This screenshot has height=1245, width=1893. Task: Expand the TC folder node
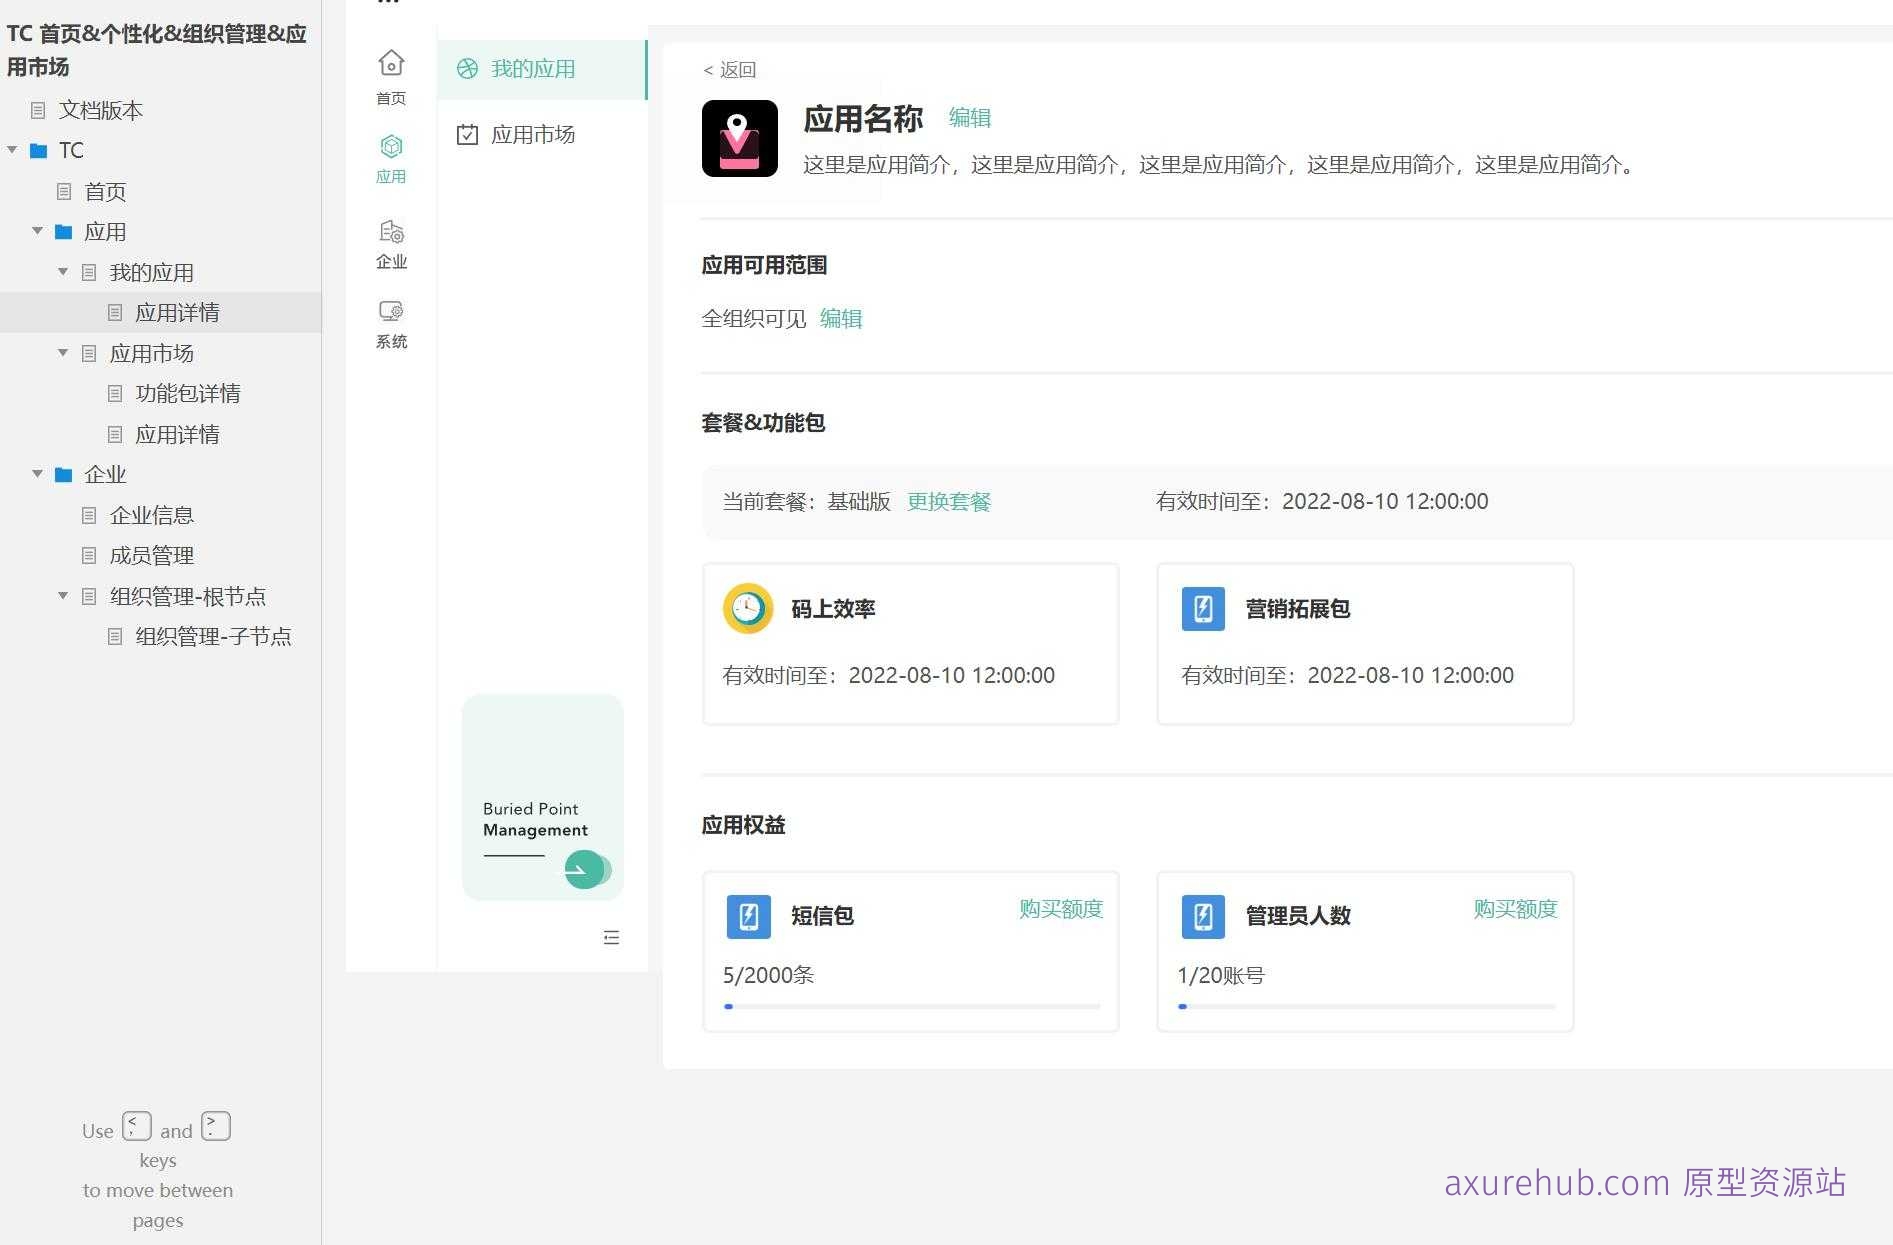(13, 150)
